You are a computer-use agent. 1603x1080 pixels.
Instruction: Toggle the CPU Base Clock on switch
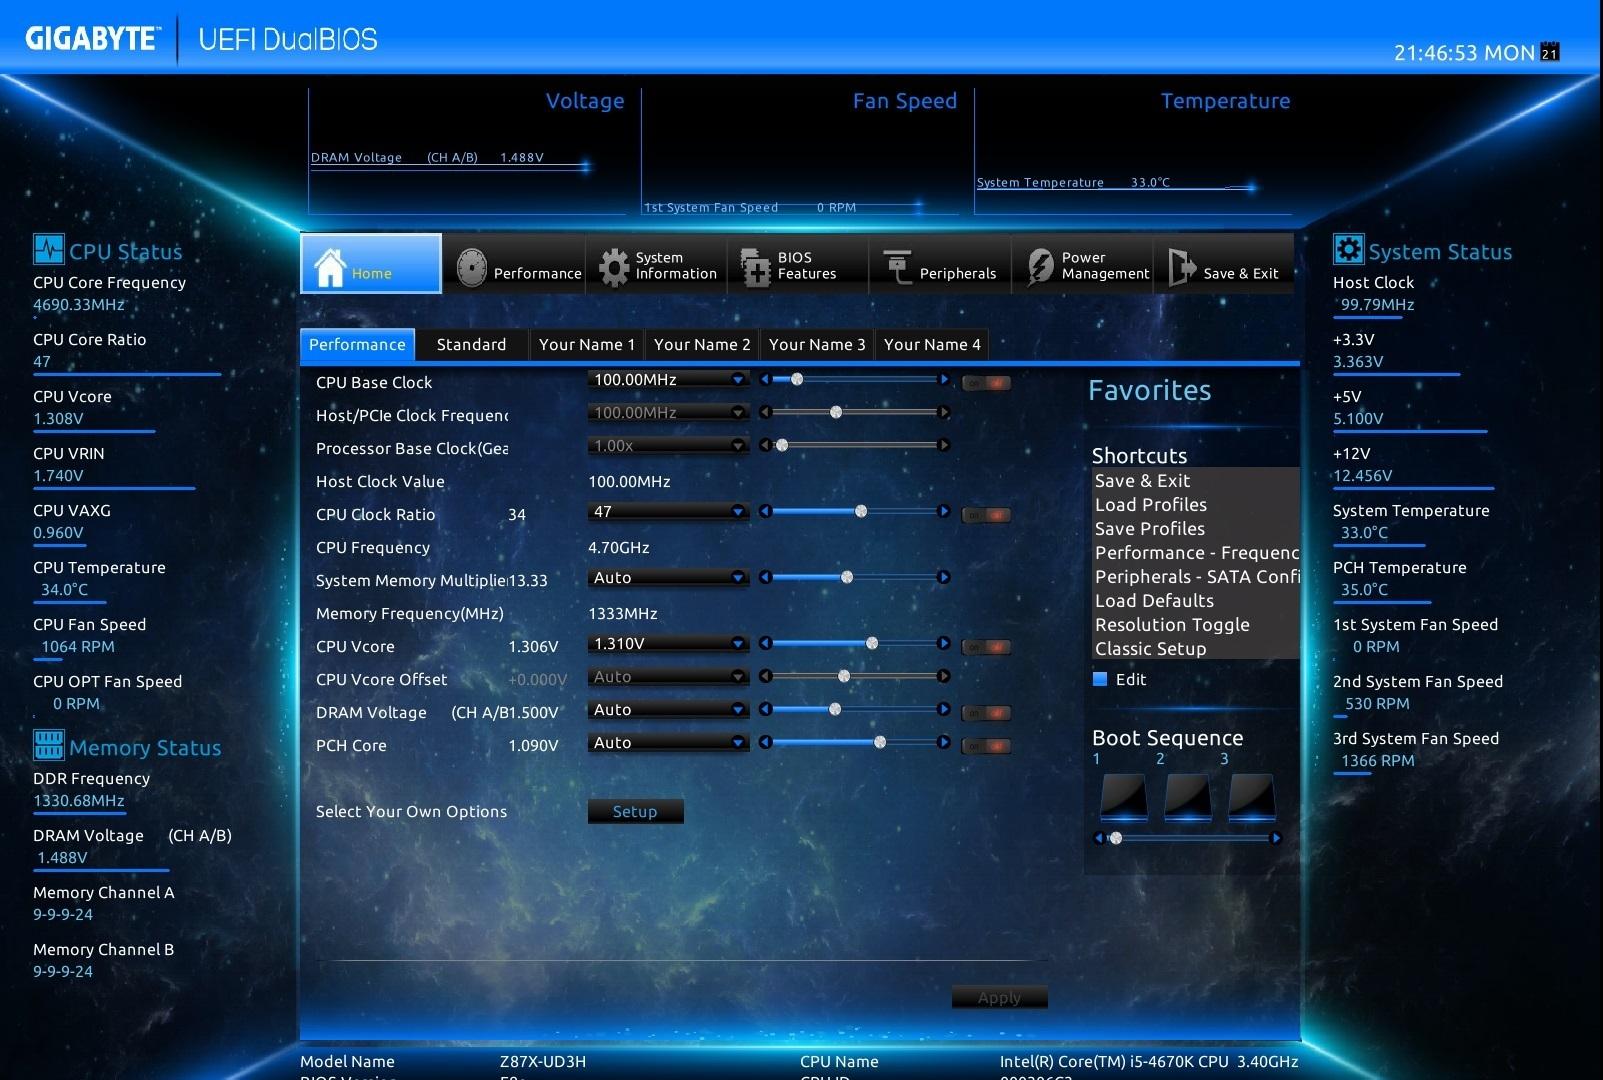(x=986, y=383)
